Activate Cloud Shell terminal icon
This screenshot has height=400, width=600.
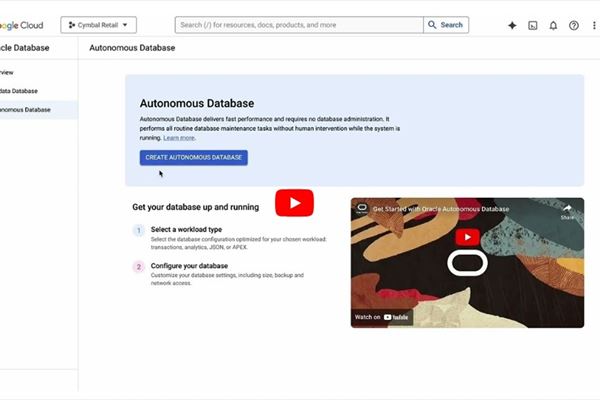point(533,25)
